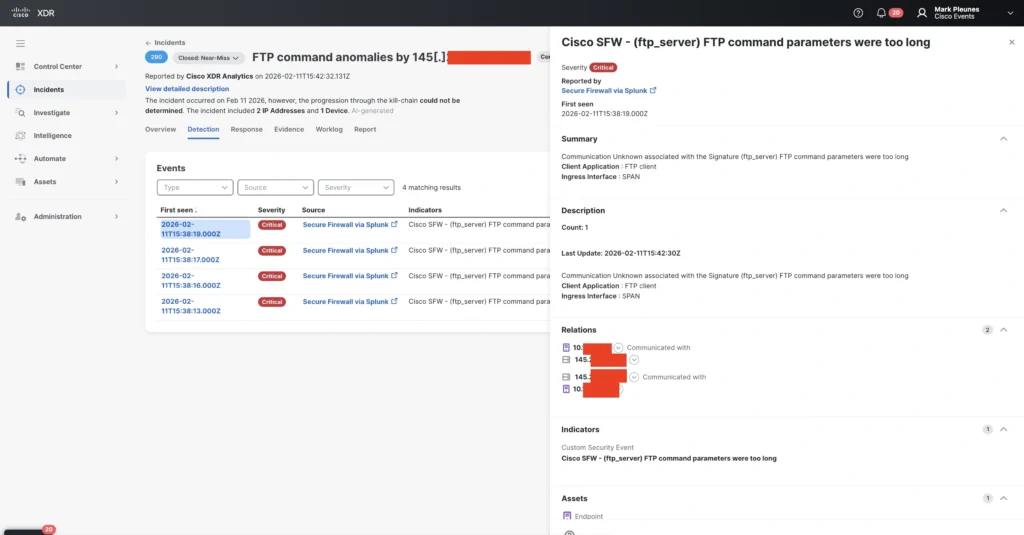This screenshot has width=1024, height=535.
Task: Open Secure Firewall via Splunk link in details panel
Action: coord(608,91)
